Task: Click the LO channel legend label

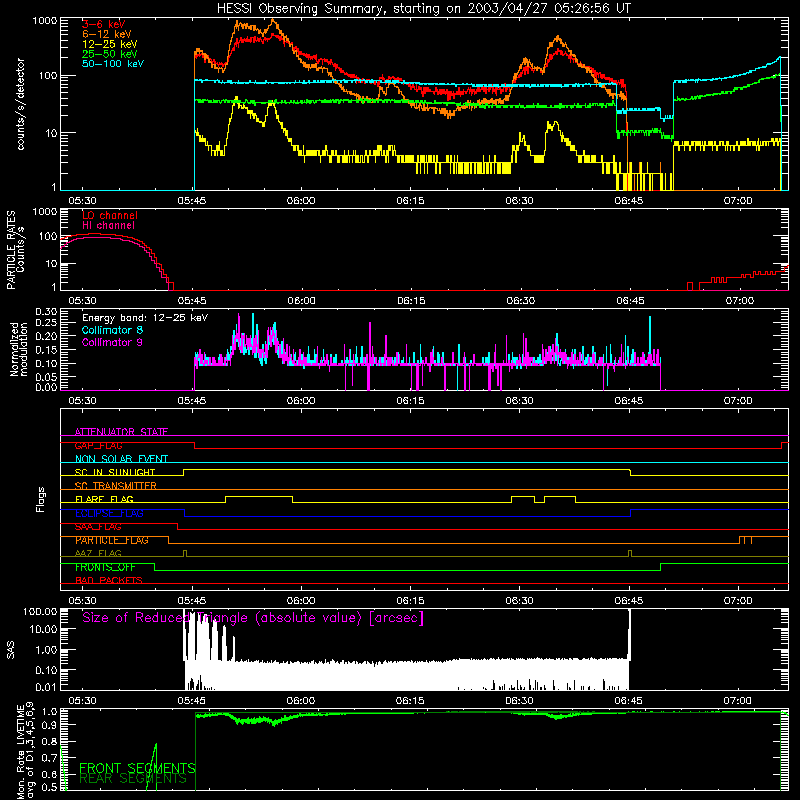Action: (110, 215)
